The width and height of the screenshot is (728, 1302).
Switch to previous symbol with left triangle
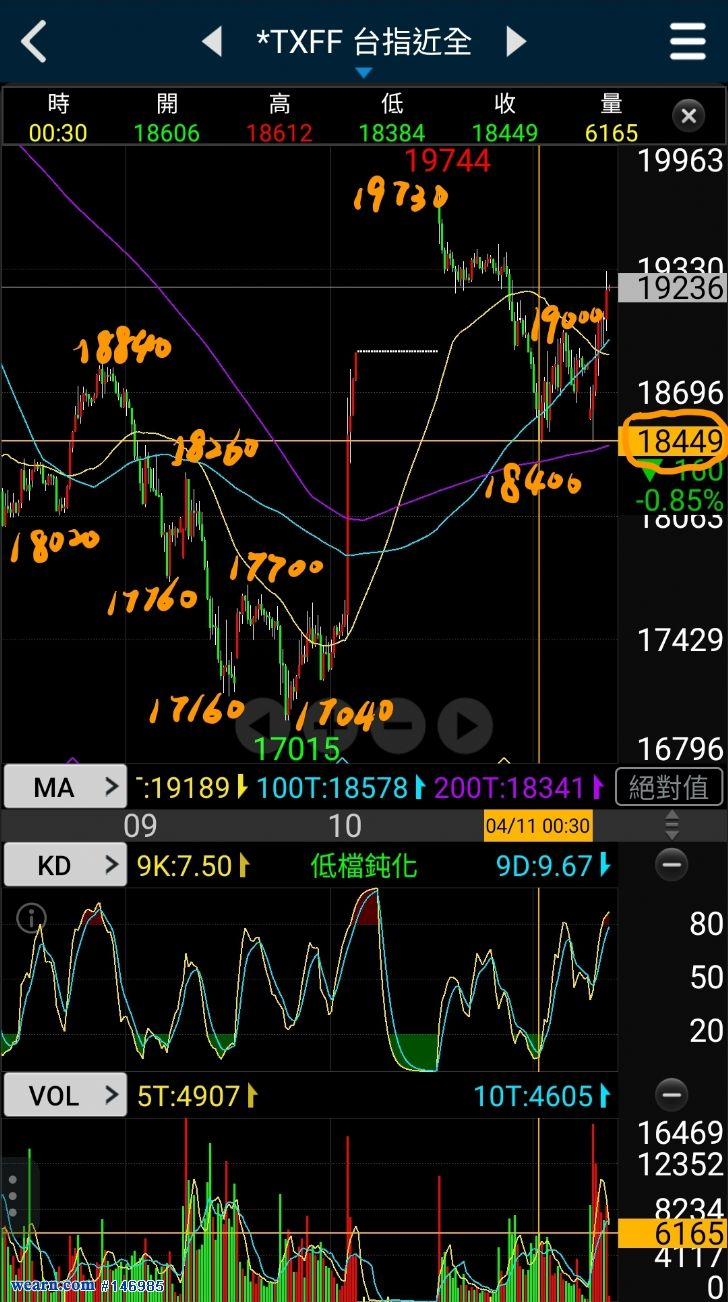pyautogui.click(x=212, y=42)
